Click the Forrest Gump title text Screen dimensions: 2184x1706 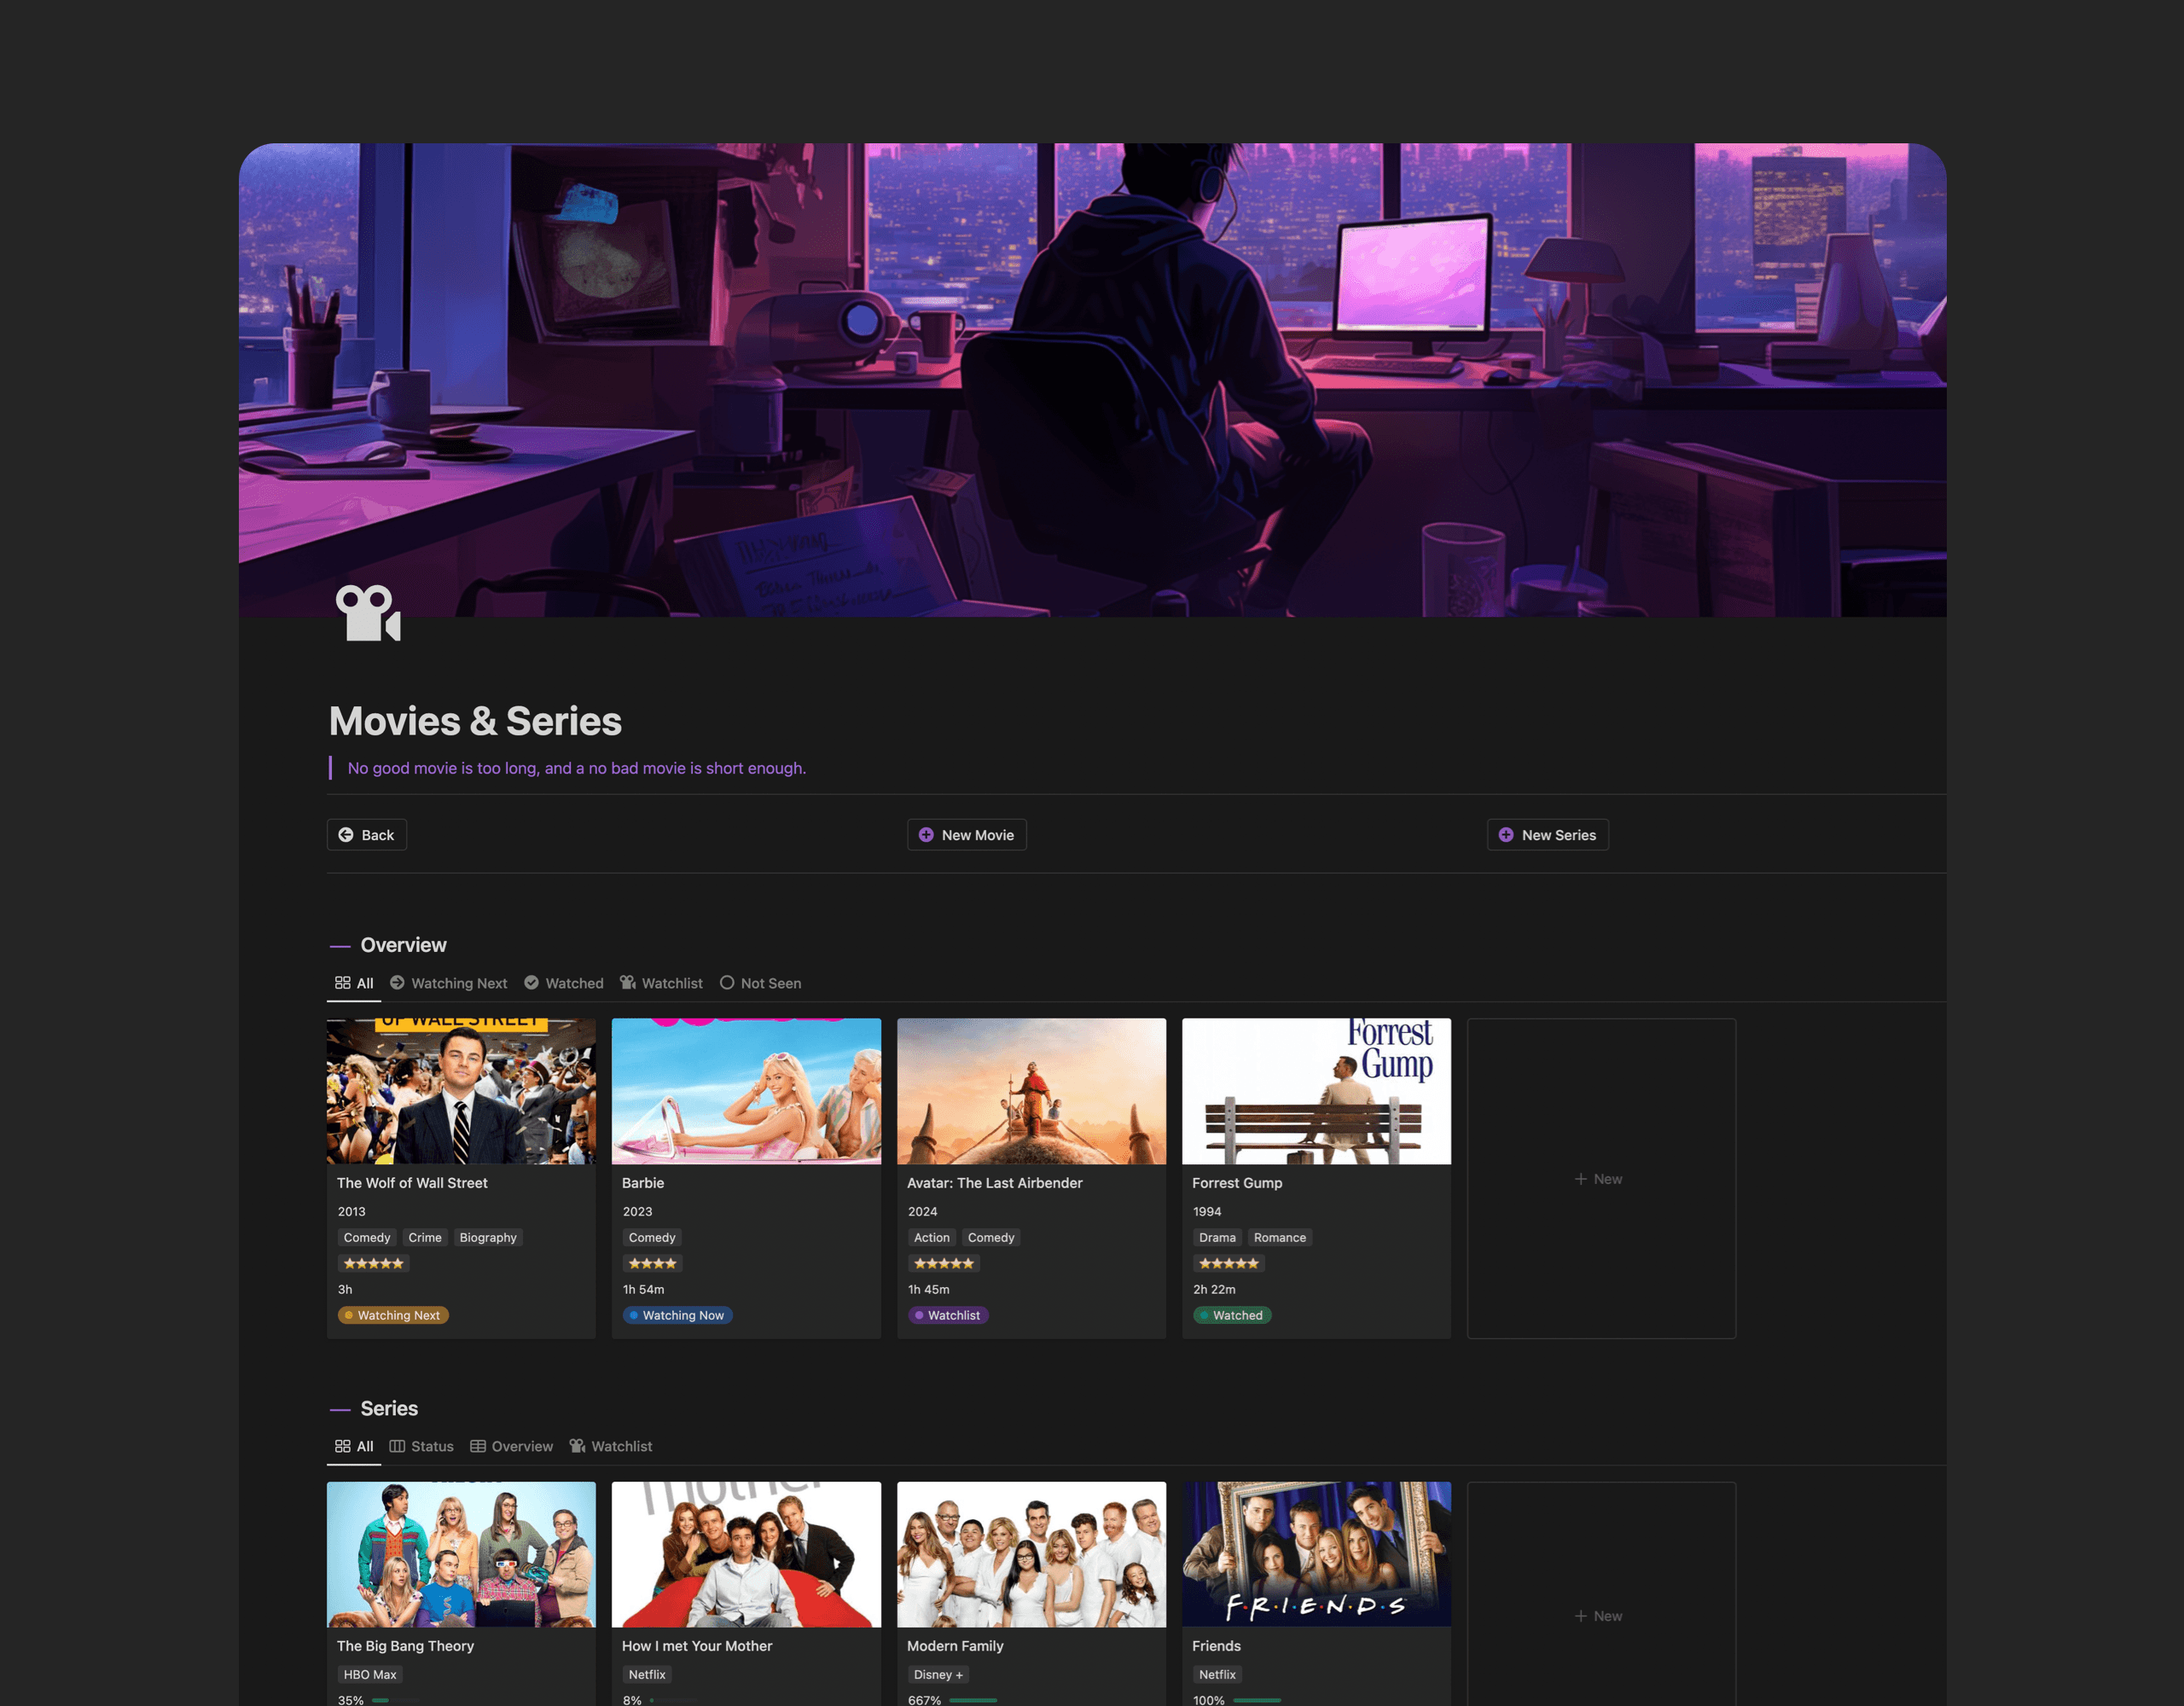pos(1237,1183)
